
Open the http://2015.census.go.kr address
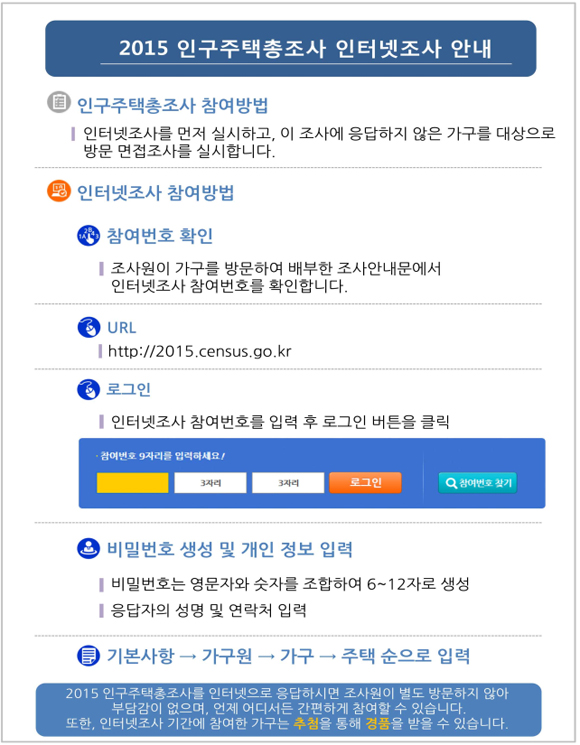pos(200,352)
